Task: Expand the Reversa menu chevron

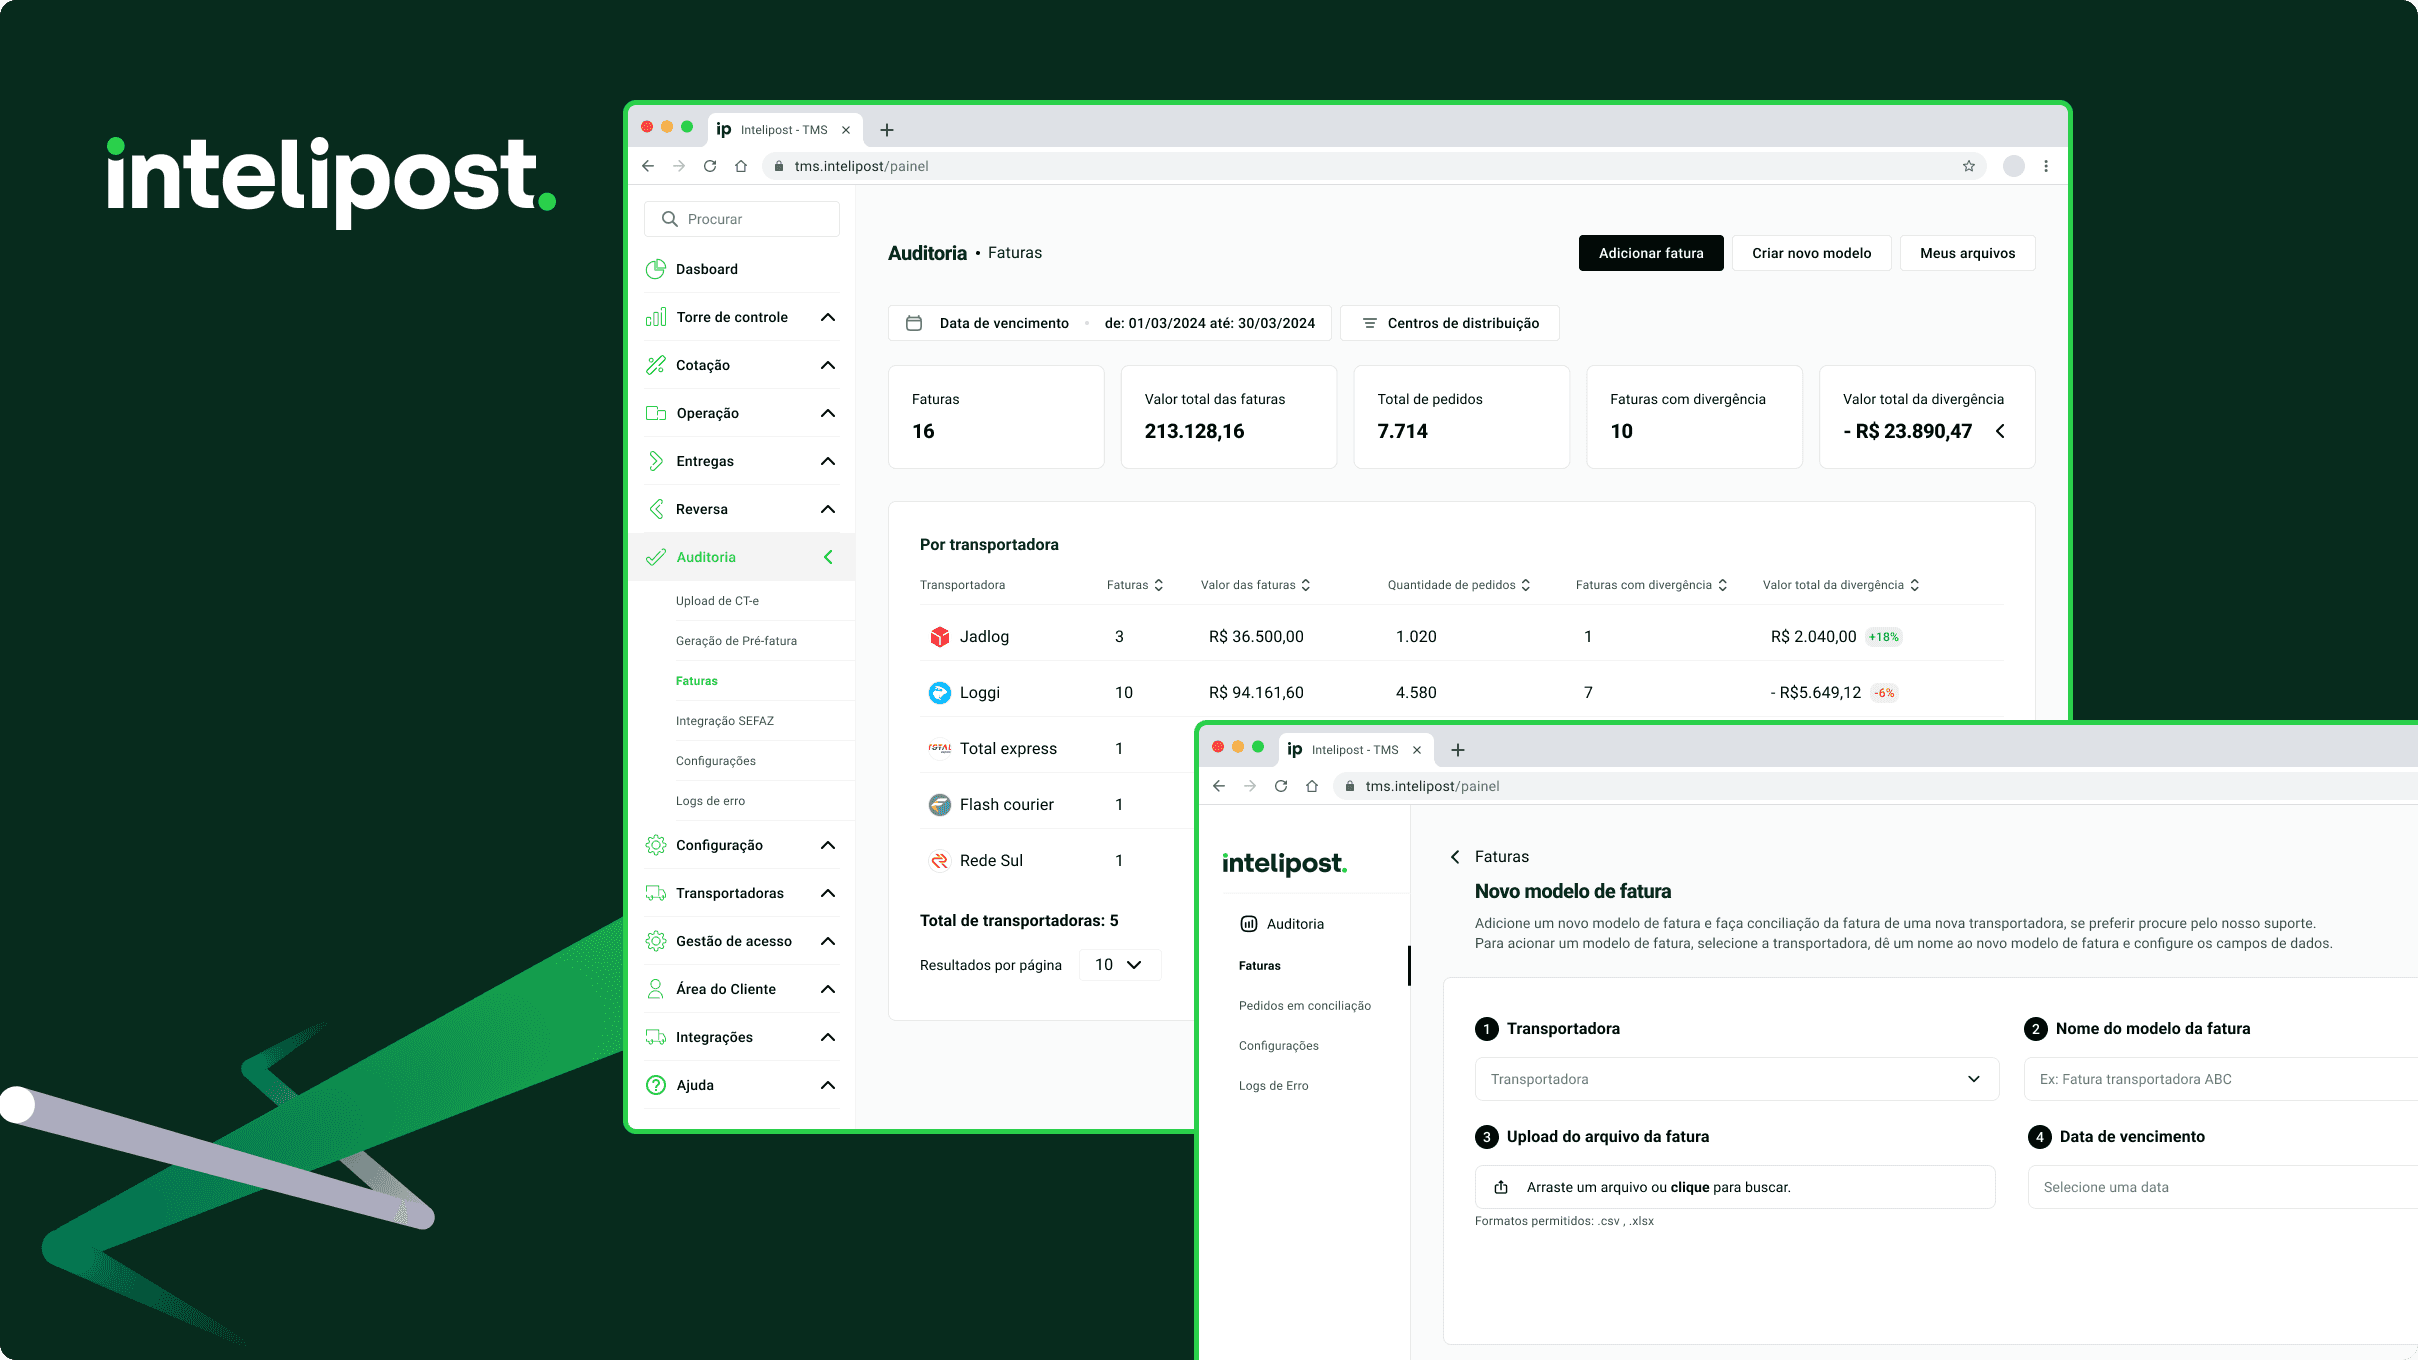Action: (828, 509)
